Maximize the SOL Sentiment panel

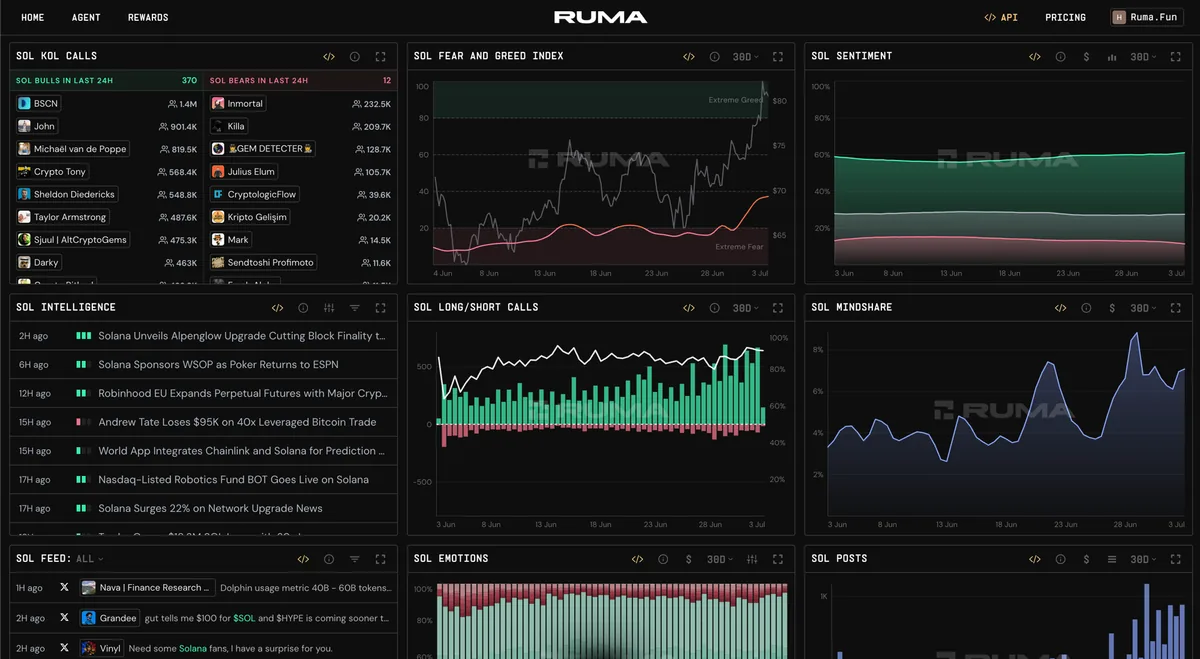click(x=1176, y=57)
